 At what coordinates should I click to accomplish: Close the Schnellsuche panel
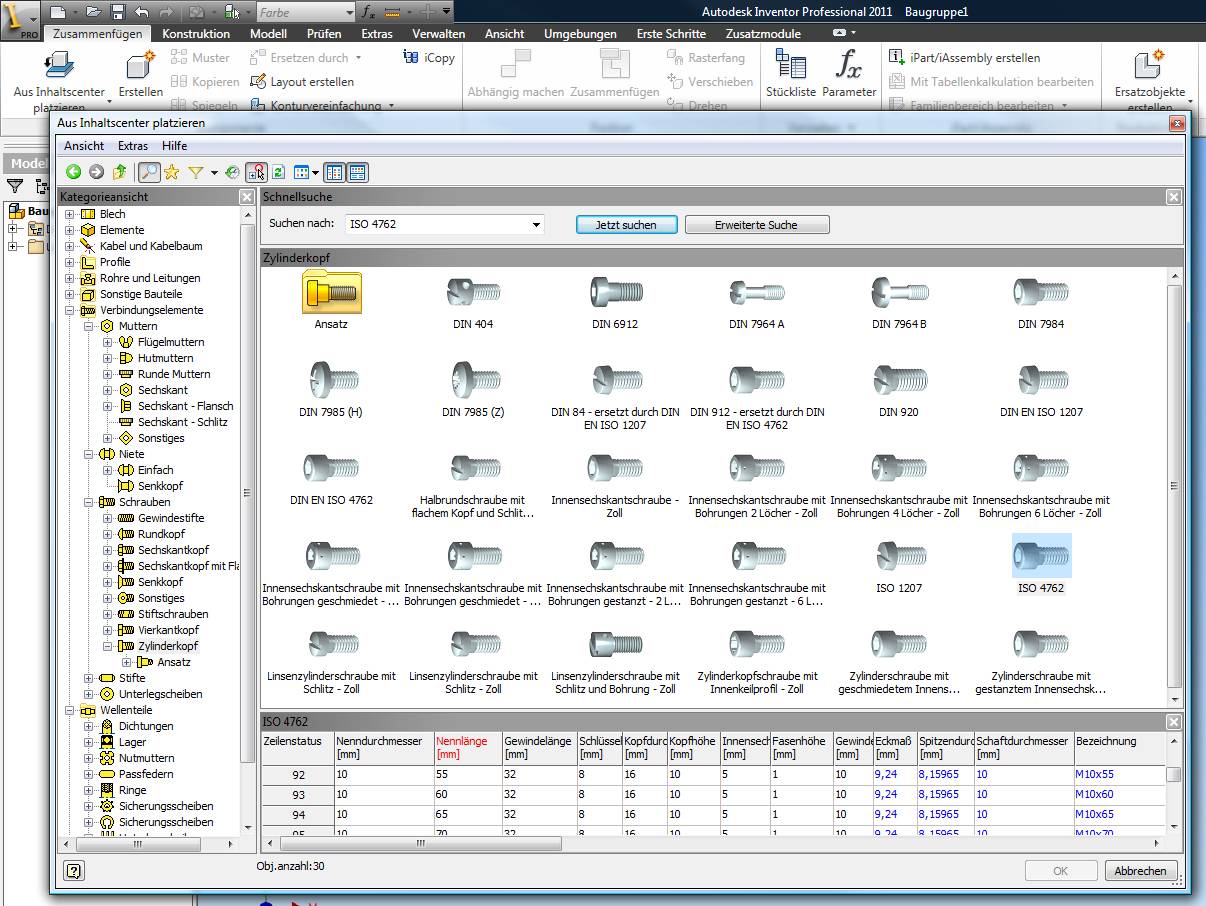pyautogui.click(x=1174, y=197)
